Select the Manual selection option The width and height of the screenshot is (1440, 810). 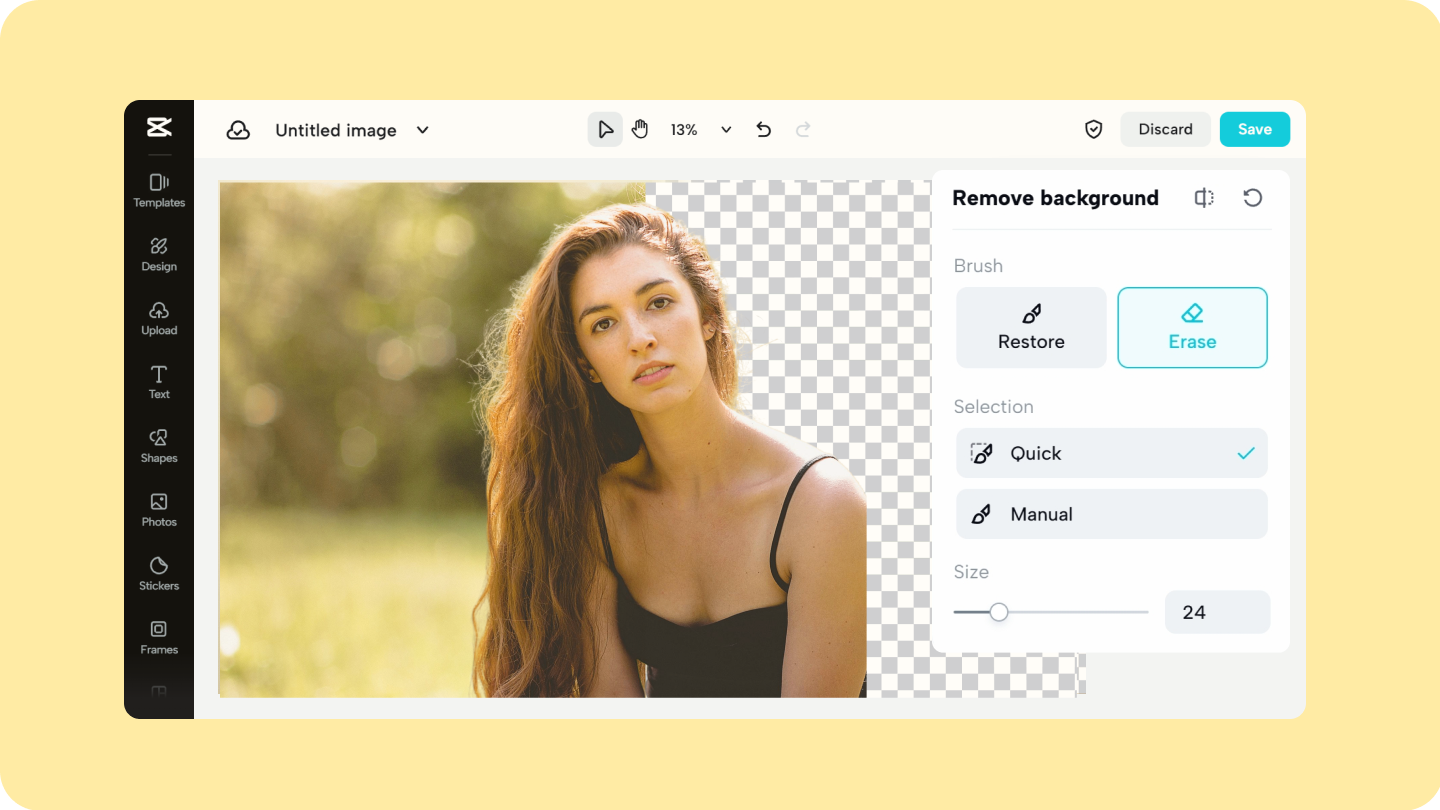(1112, 514)
